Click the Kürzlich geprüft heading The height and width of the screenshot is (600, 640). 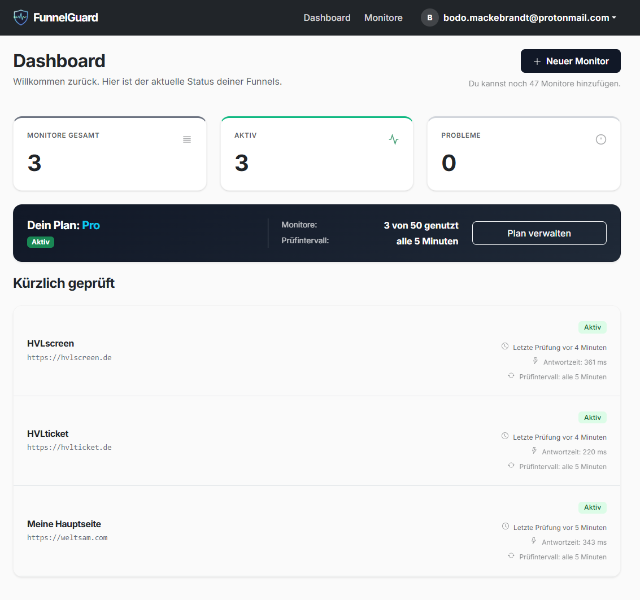(64, 283)
